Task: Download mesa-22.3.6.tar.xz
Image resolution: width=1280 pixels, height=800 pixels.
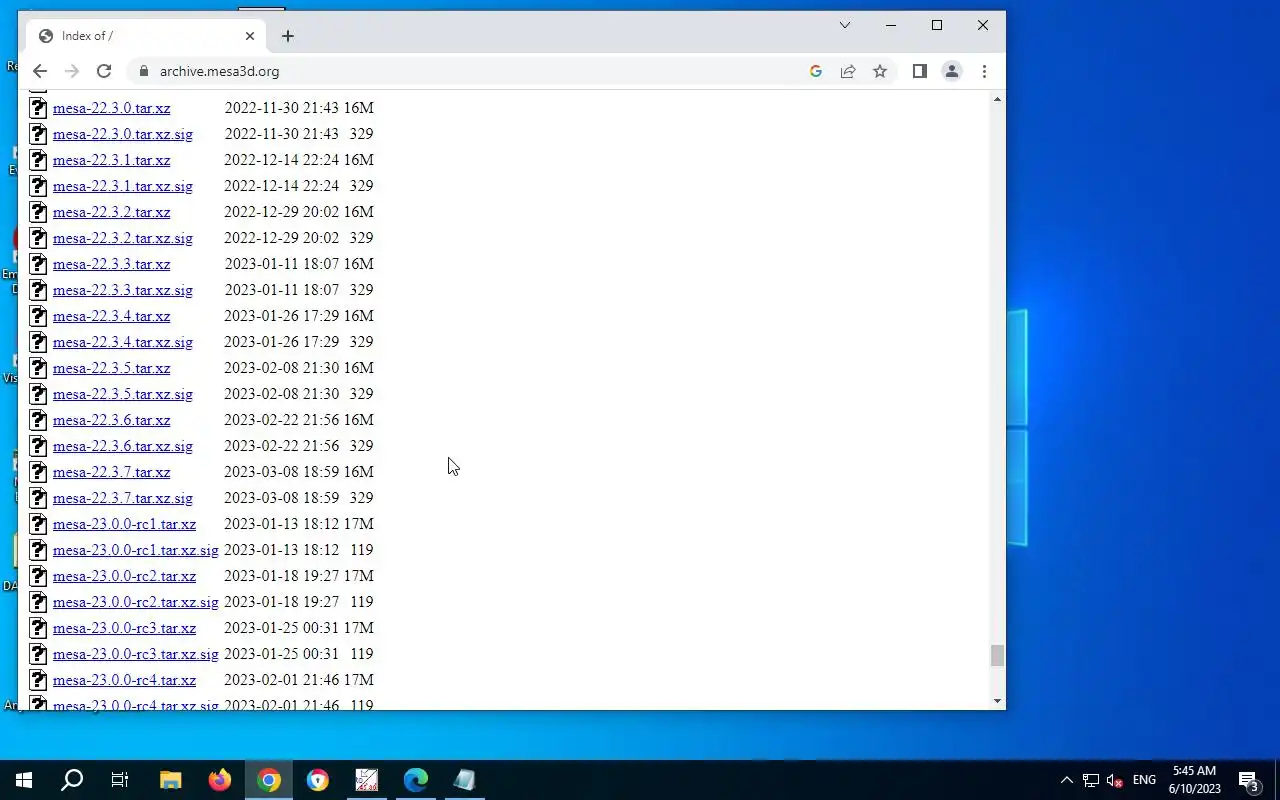Action: pyautogui.click(x=111, y=420)
